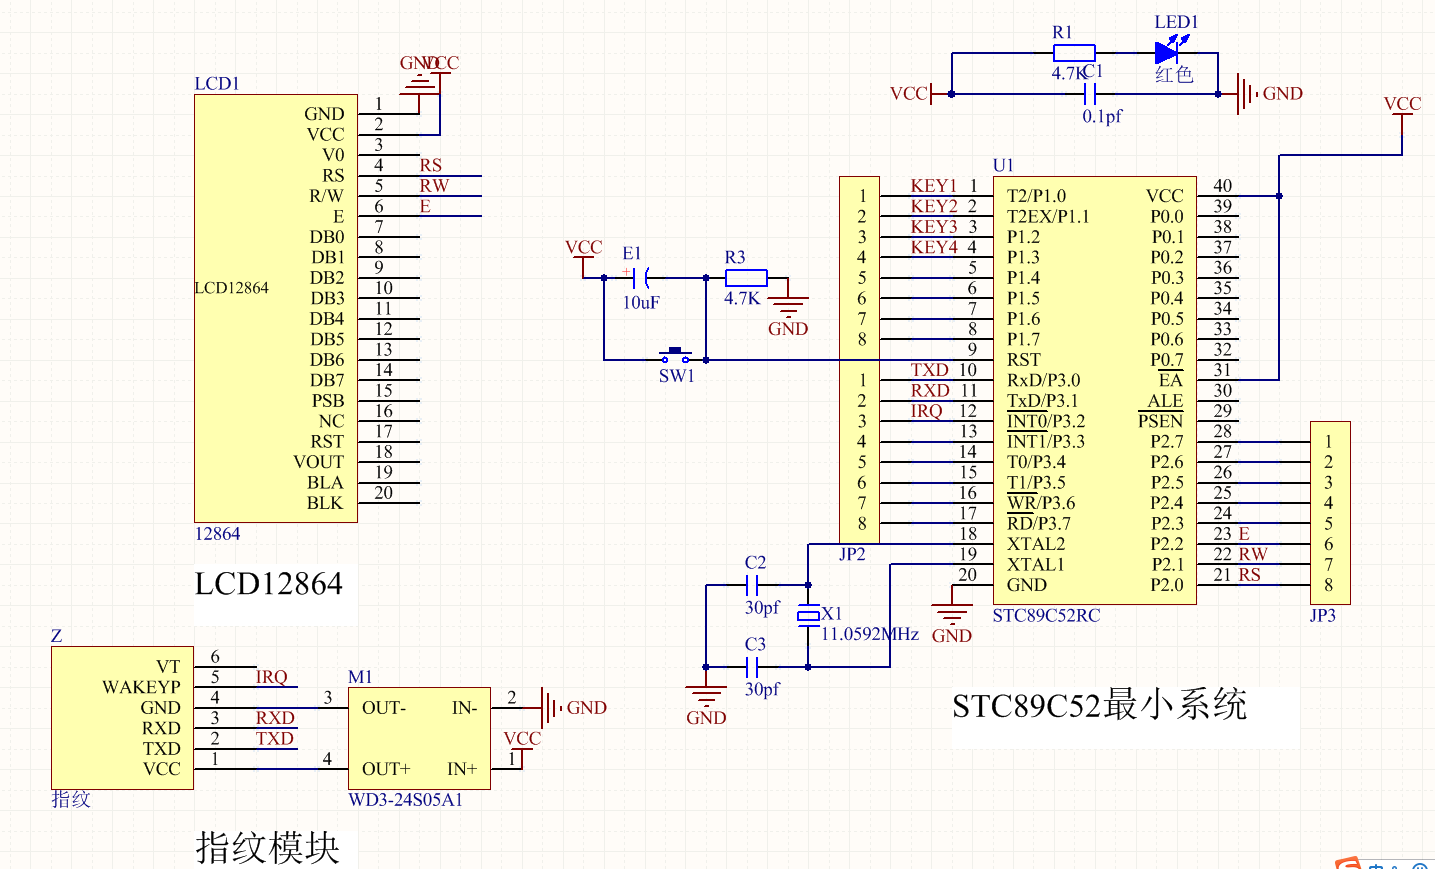Select the 30pf value under C3

[x=762, y=689]
